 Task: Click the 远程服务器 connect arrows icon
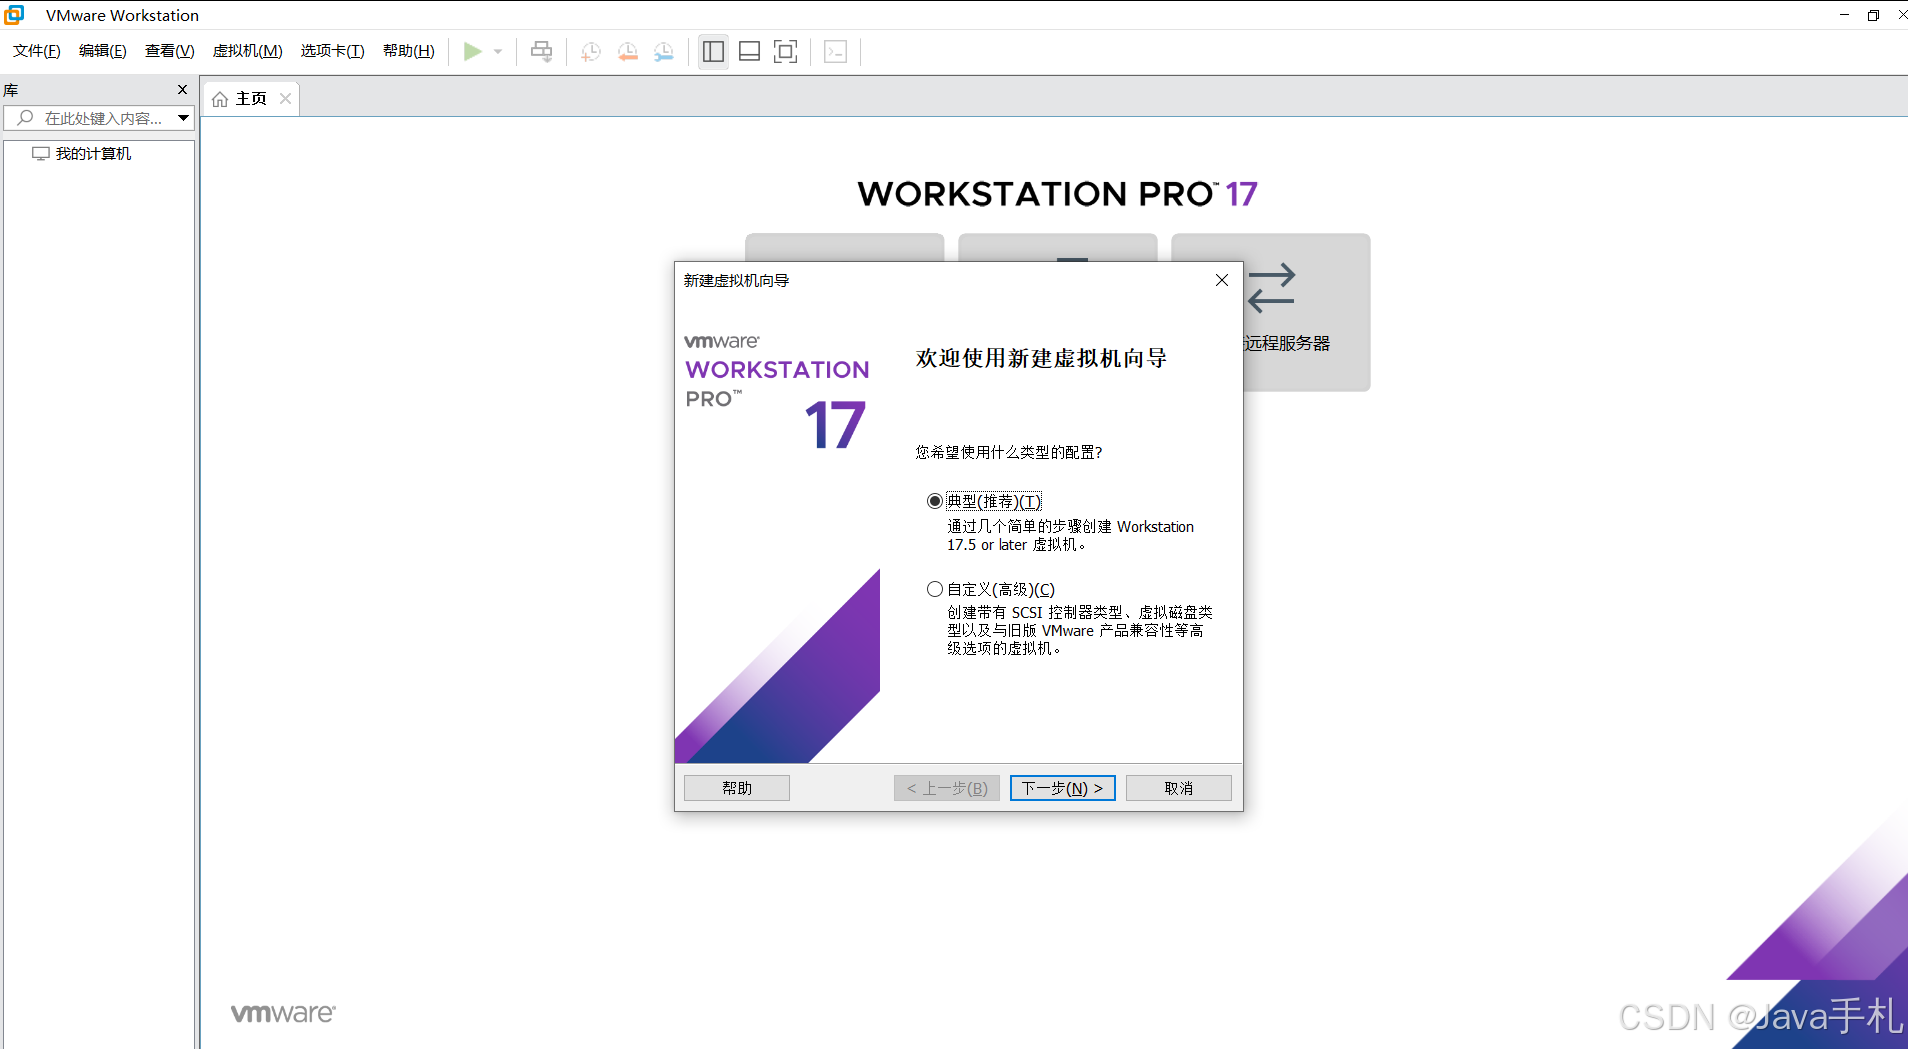pos(1271,288)
